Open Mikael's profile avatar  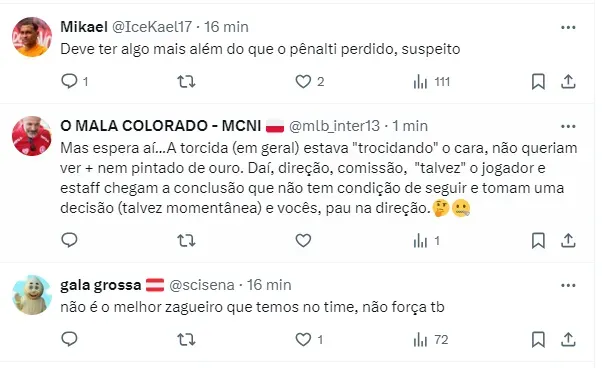[x=32, y=37]
